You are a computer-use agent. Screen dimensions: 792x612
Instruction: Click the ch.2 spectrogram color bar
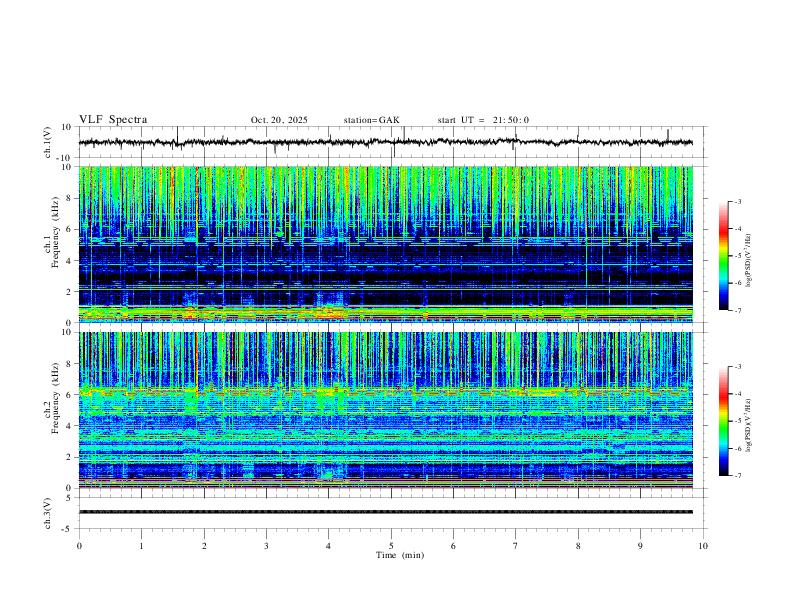point(724,421)
